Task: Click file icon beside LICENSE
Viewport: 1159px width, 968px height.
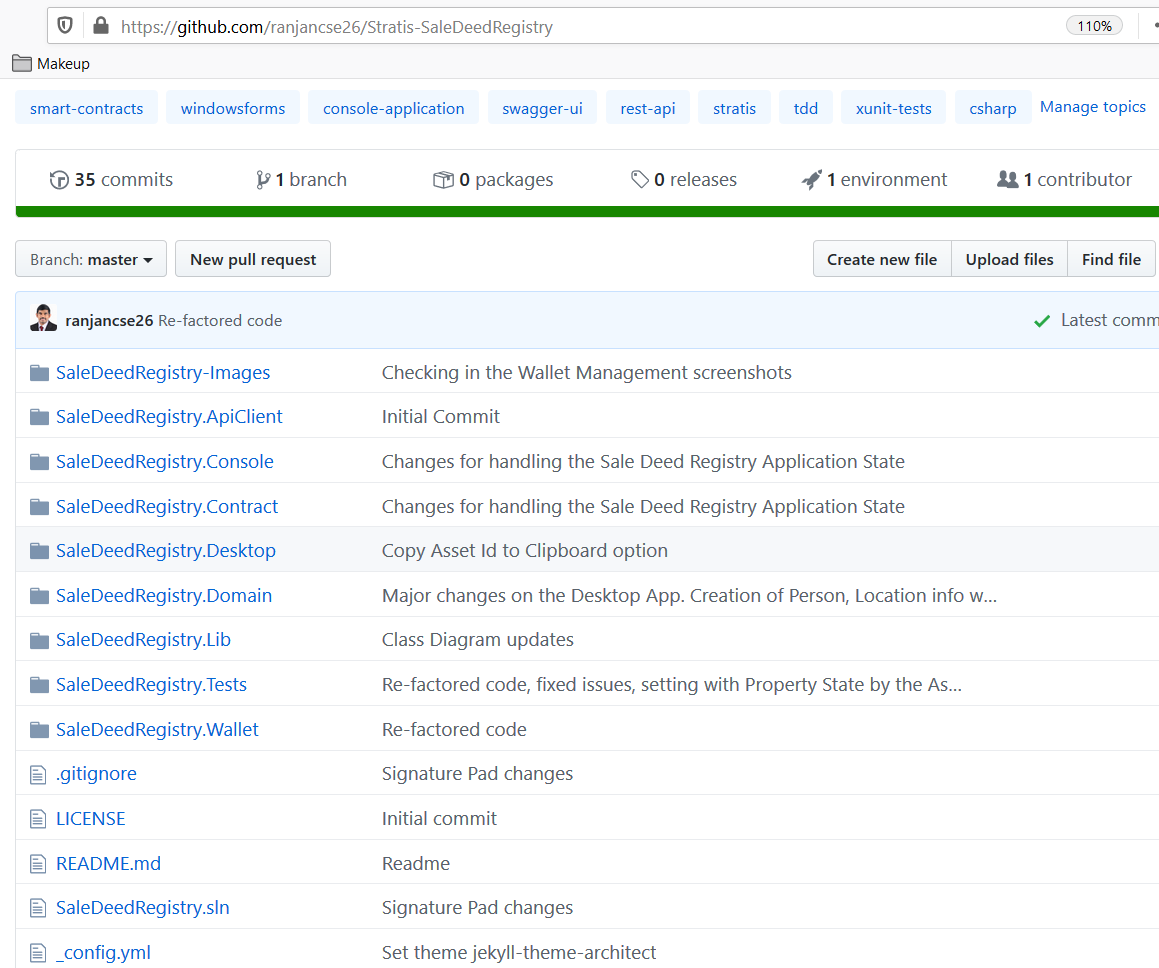Action: (38, 819)
